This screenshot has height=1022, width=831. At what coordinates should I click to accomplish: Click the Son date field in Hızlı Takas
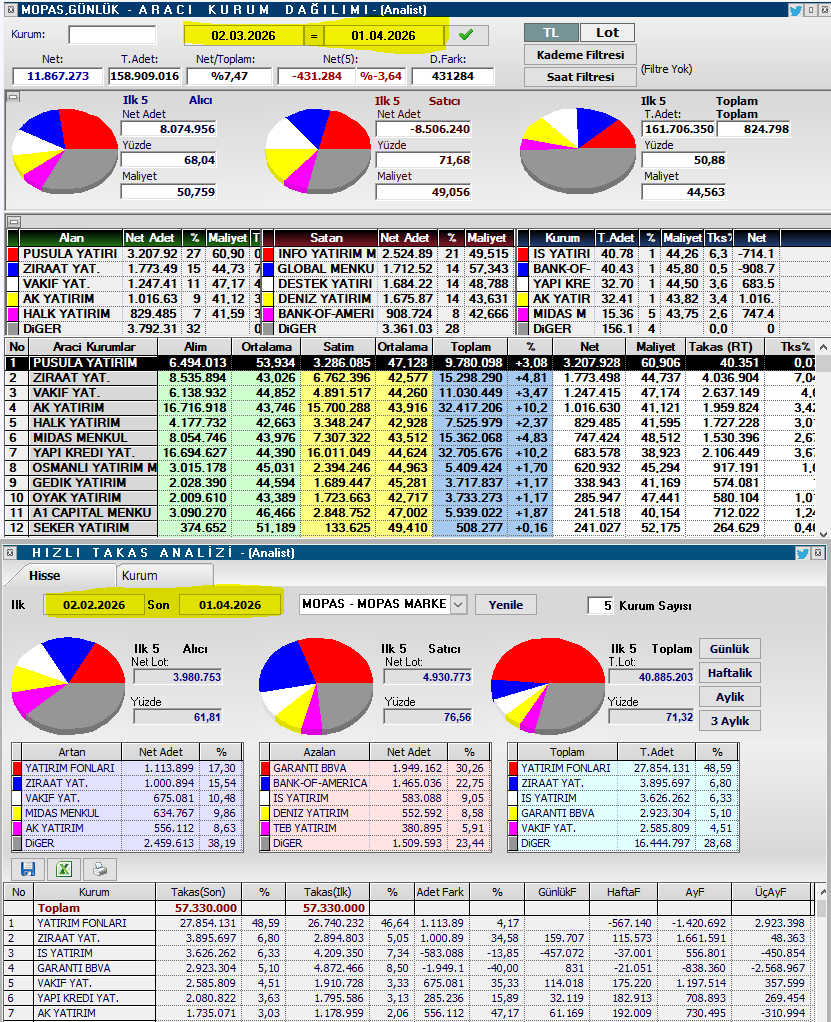coord(229,604)
